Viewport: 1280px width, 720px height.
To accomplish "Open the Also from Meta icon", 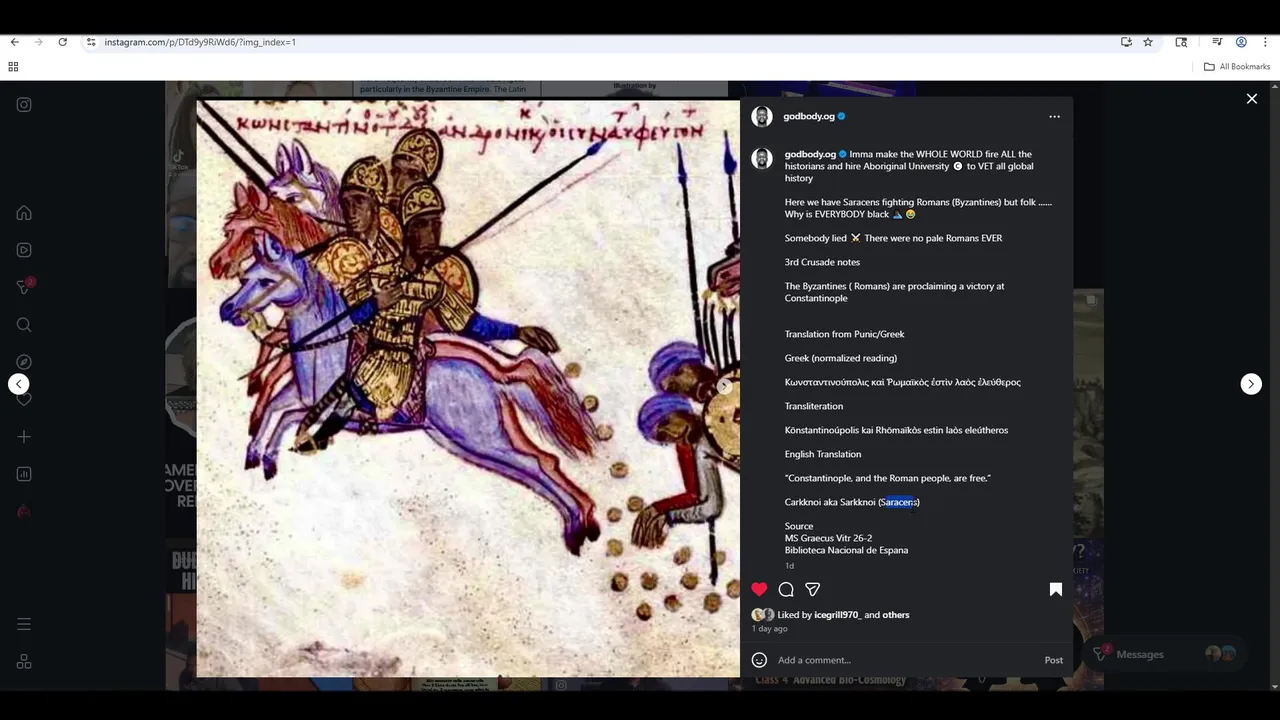I will [x=24, y=661].
